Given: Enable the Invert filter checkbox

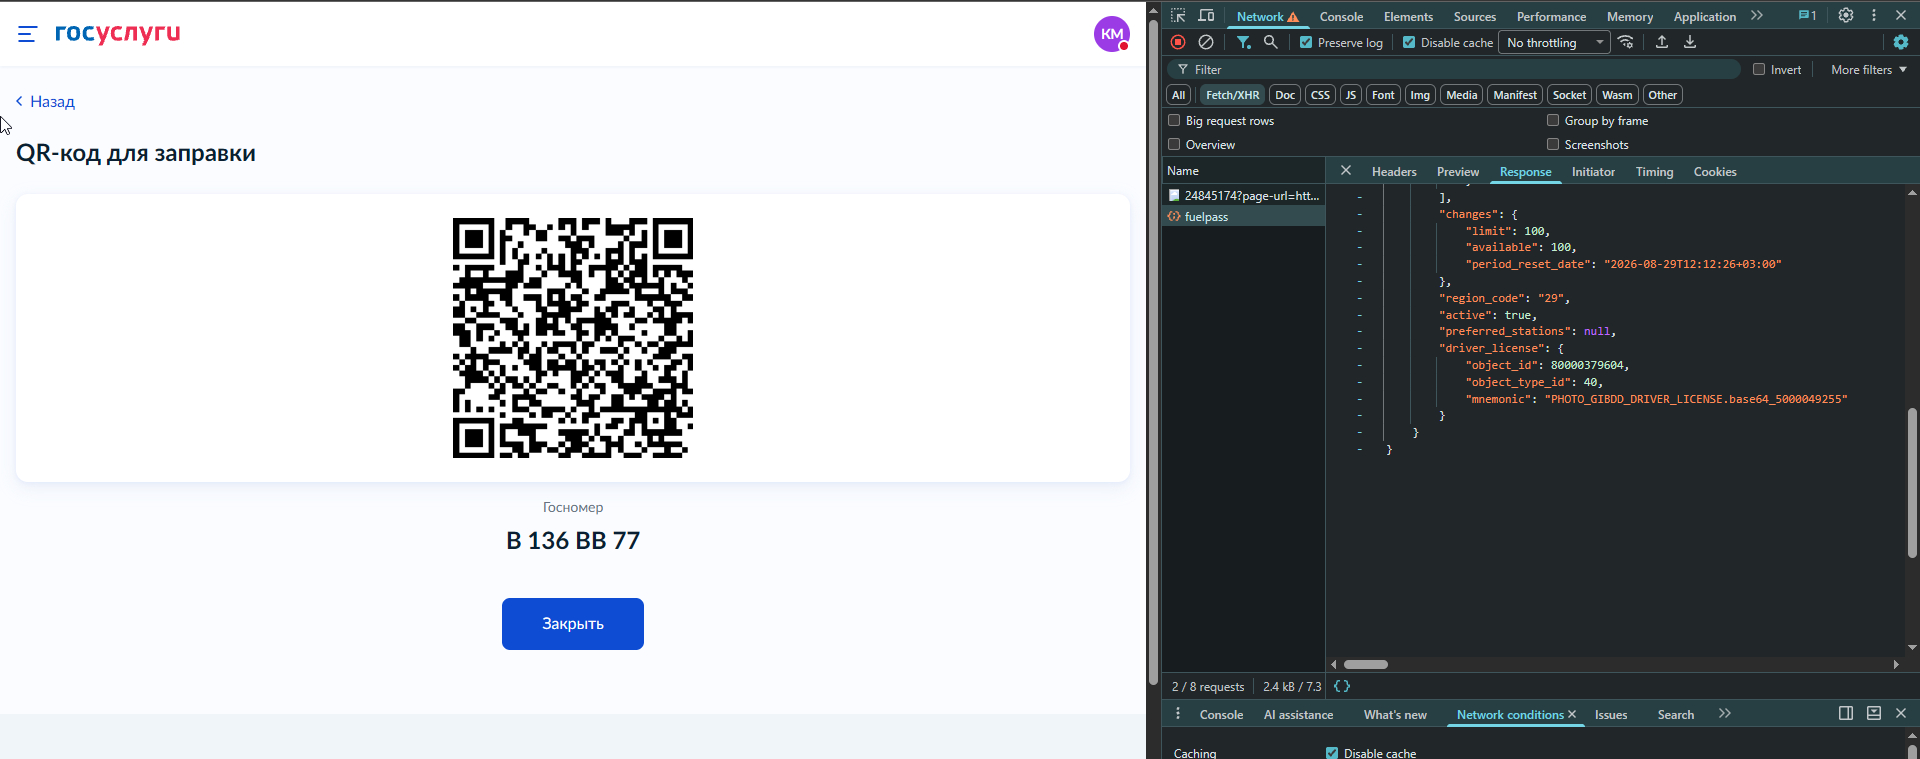Looking at the screenshot, I should [x=1759, y=69].
